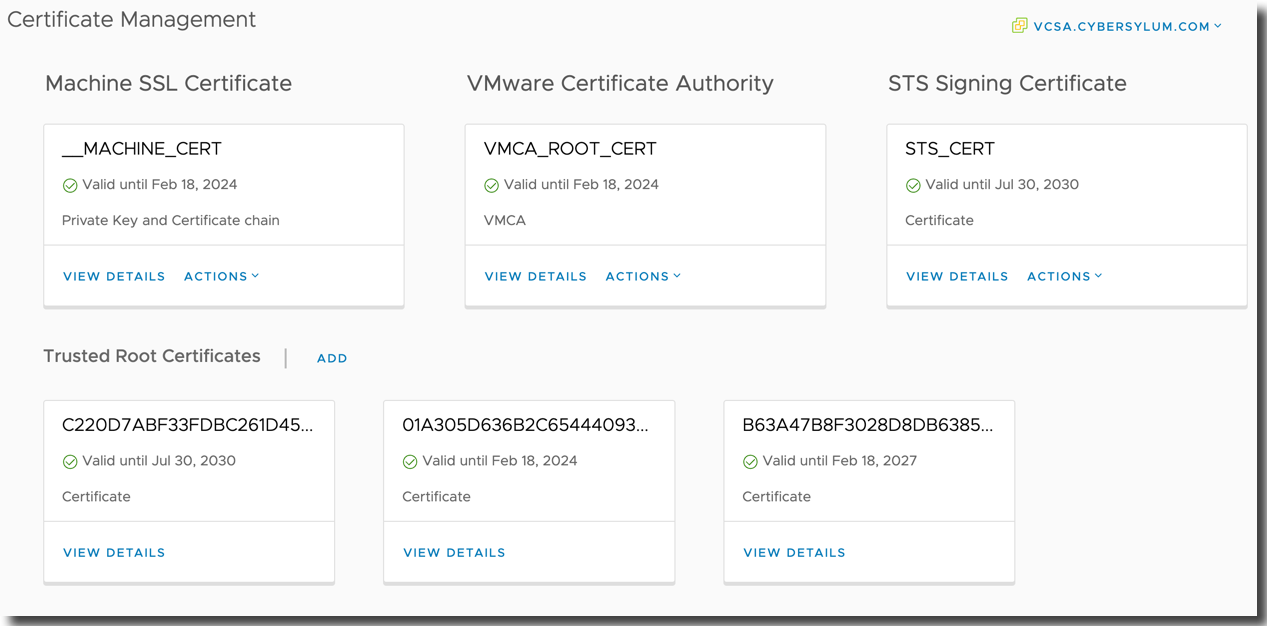The width and height of the screenshot is (1267, 626).
Task: View details of B63A47B8F3028D8DB6385 certificate
Action: point(794,552)
